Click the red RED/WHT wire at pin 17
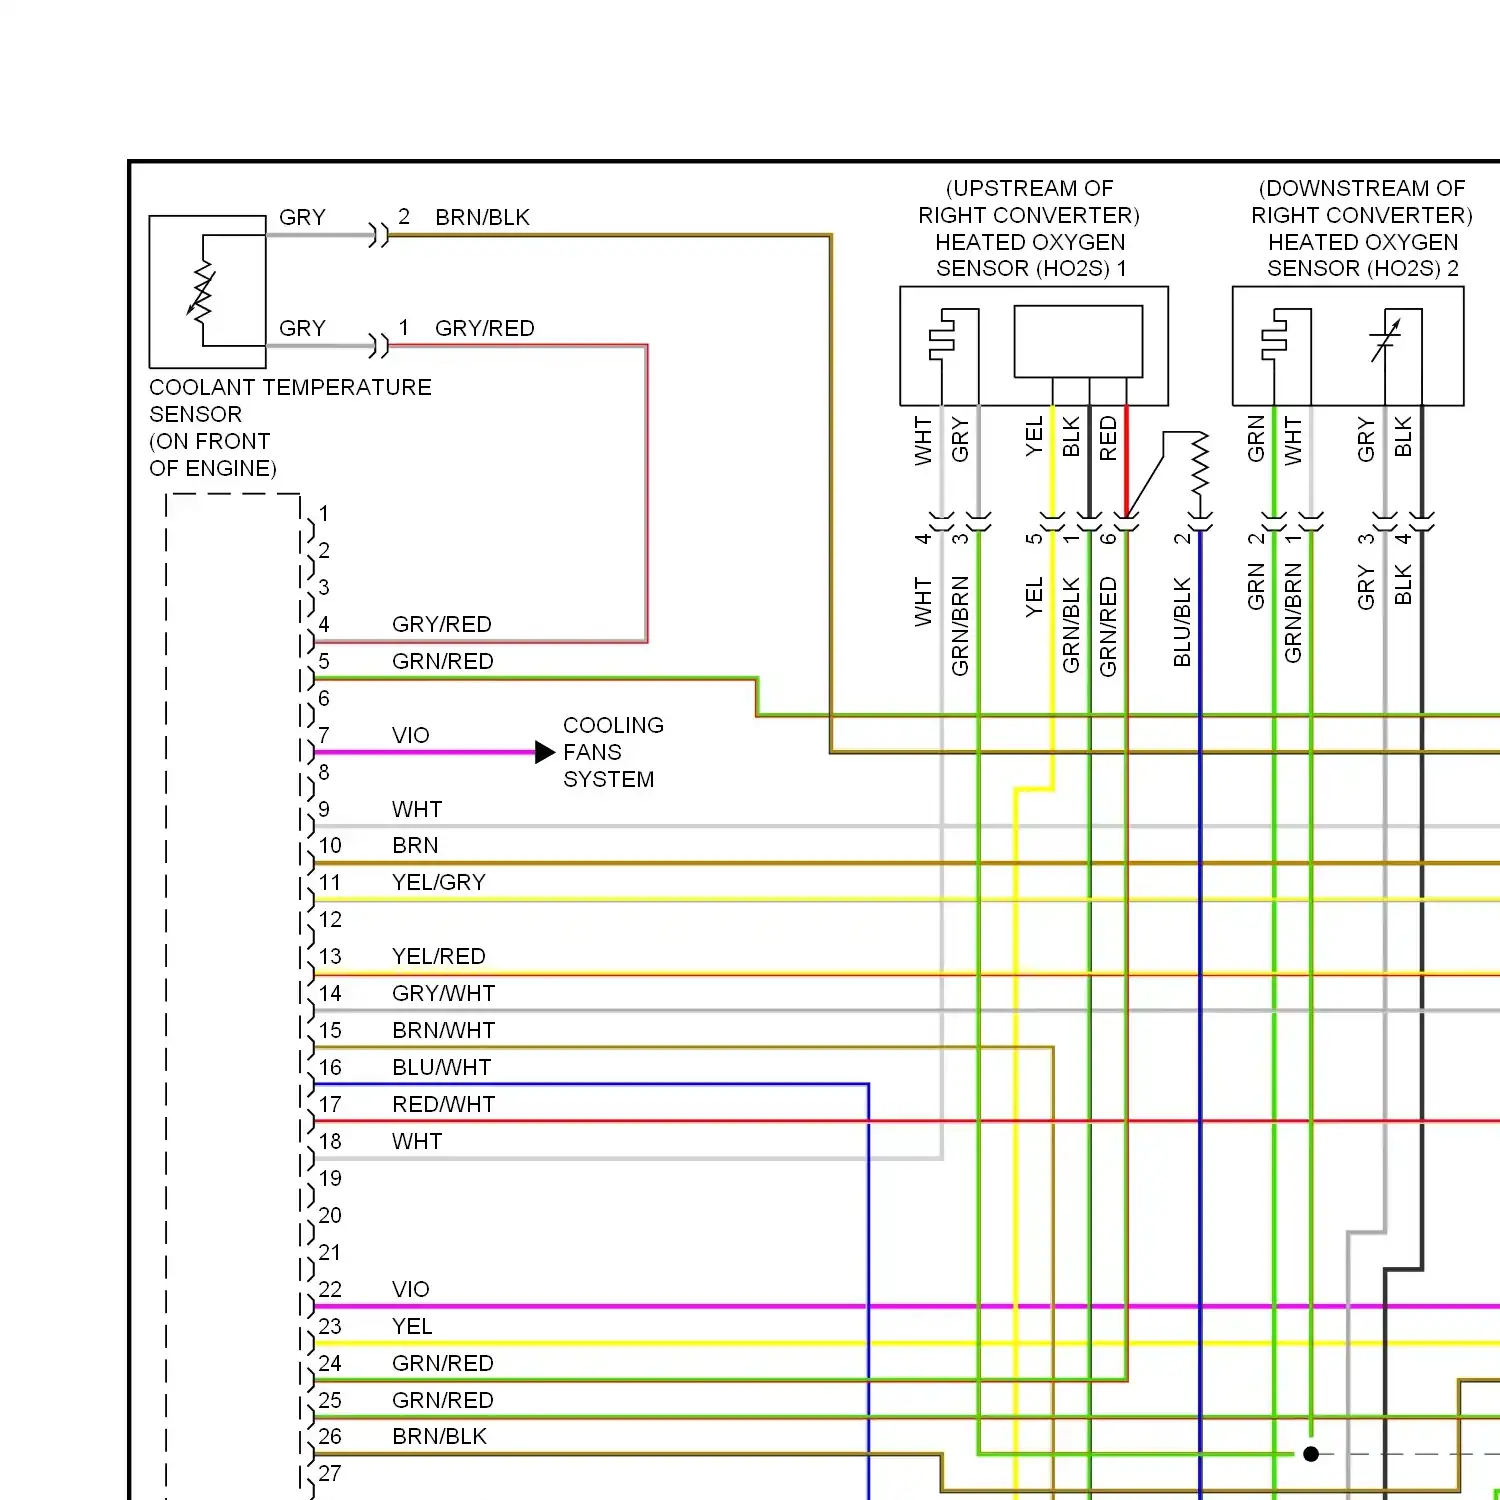The height and width of the screenshot is (1500, 1500). (907, 1121)
